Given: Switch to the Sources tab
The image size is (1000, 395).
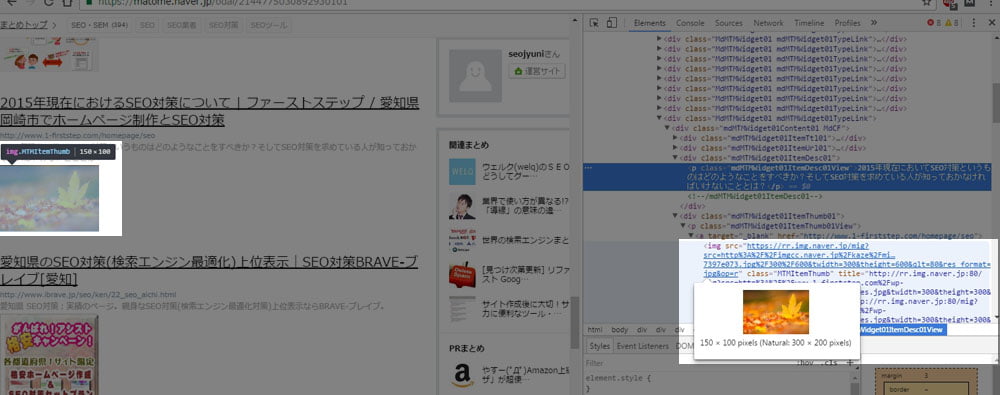Looking at the screenshot, I should (728, 23).
